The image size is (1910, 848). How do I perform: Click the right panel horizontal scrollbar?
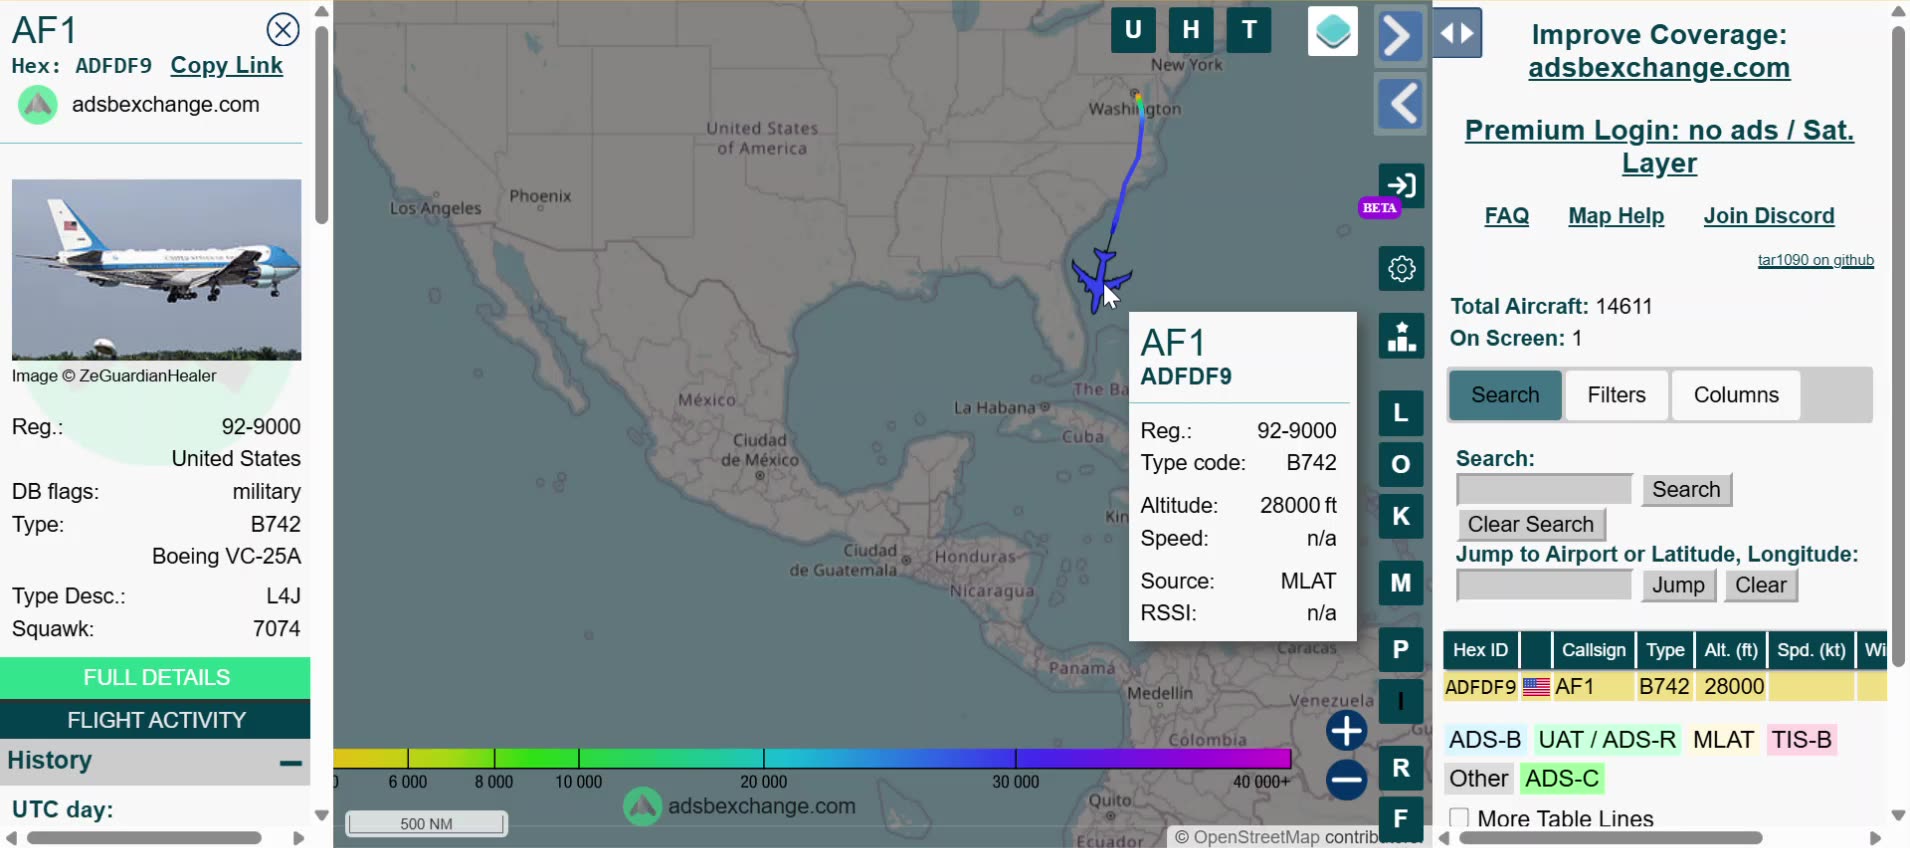1610,838
